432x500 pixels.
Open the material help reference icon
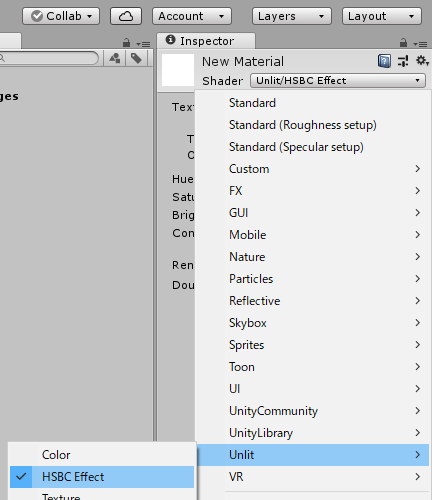point(384,61)
